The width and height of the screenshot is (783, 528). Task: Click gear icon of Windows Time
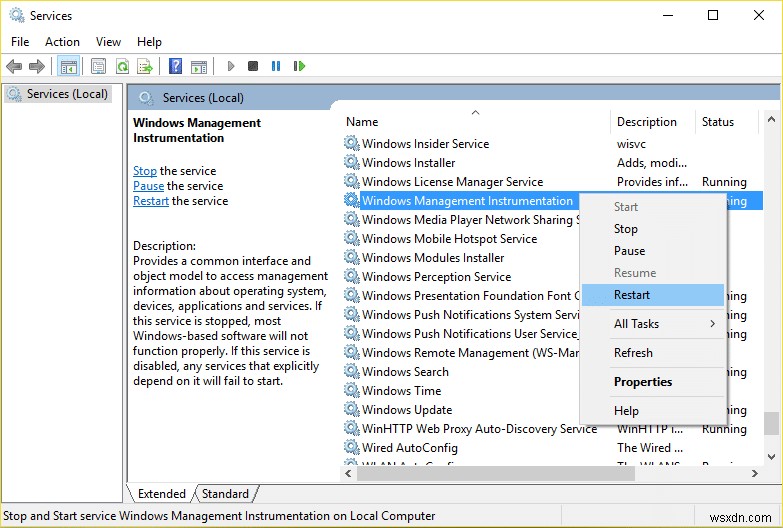pos(352,390)
